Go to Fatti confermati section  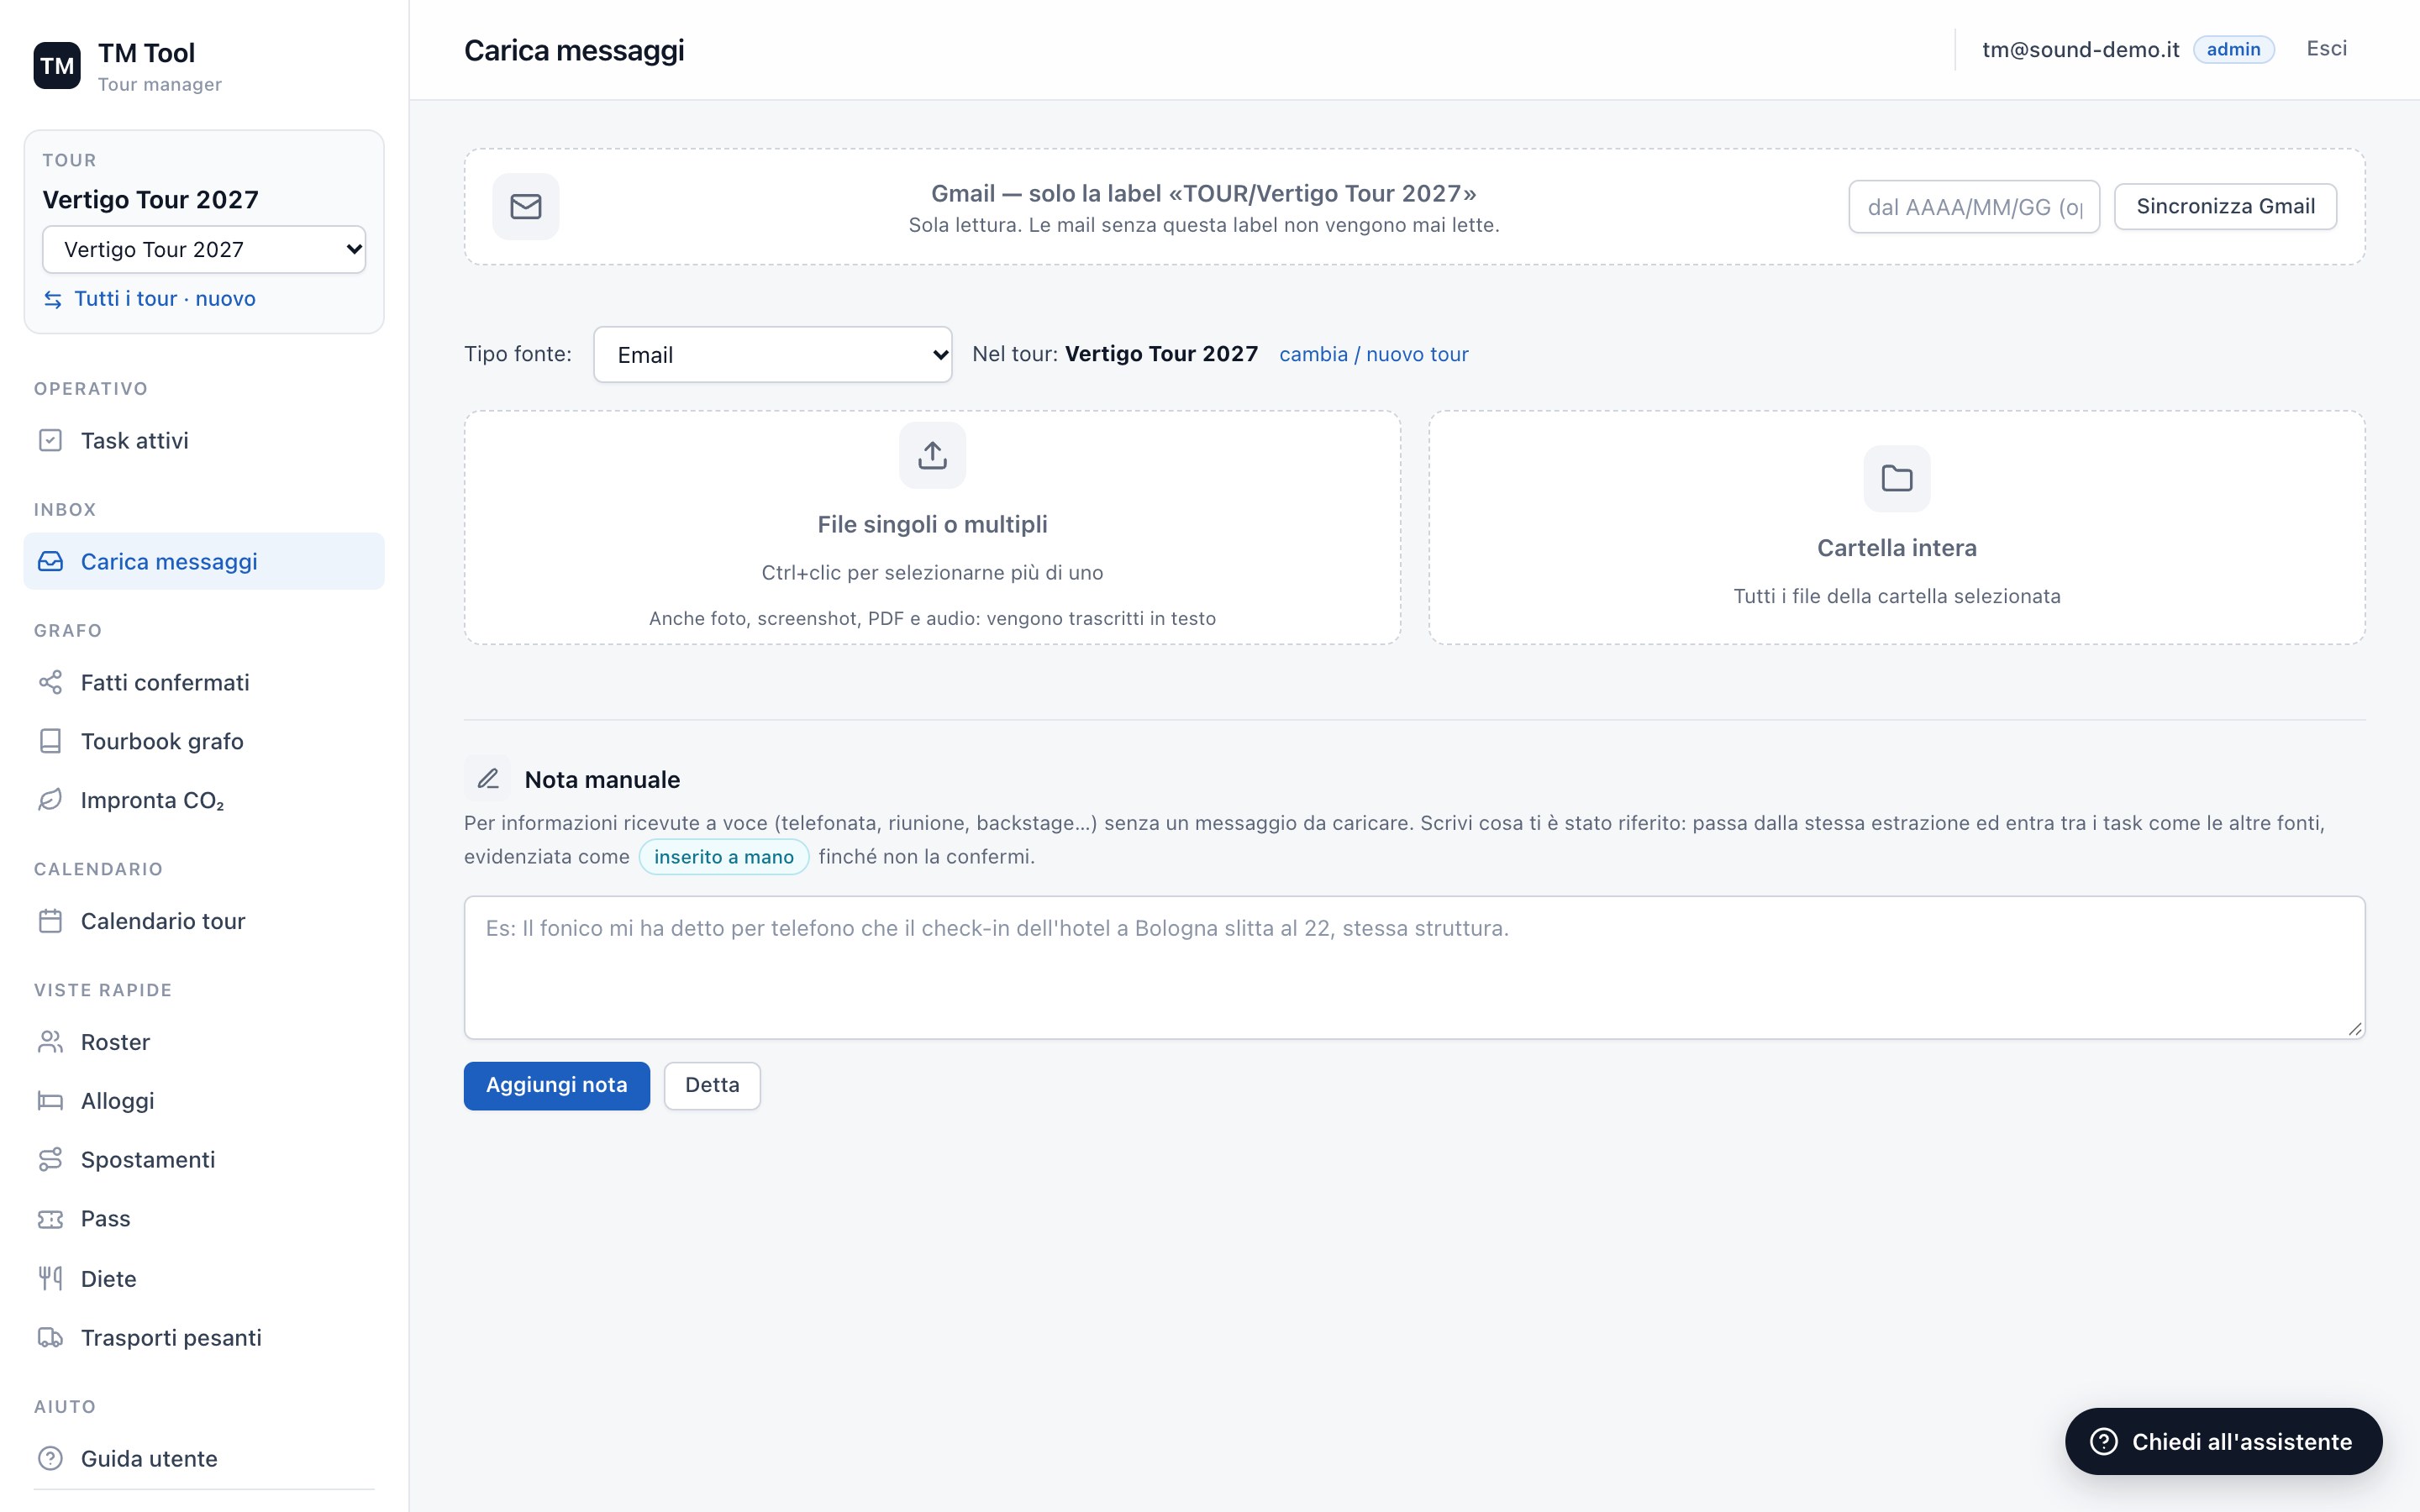point(204,682)
